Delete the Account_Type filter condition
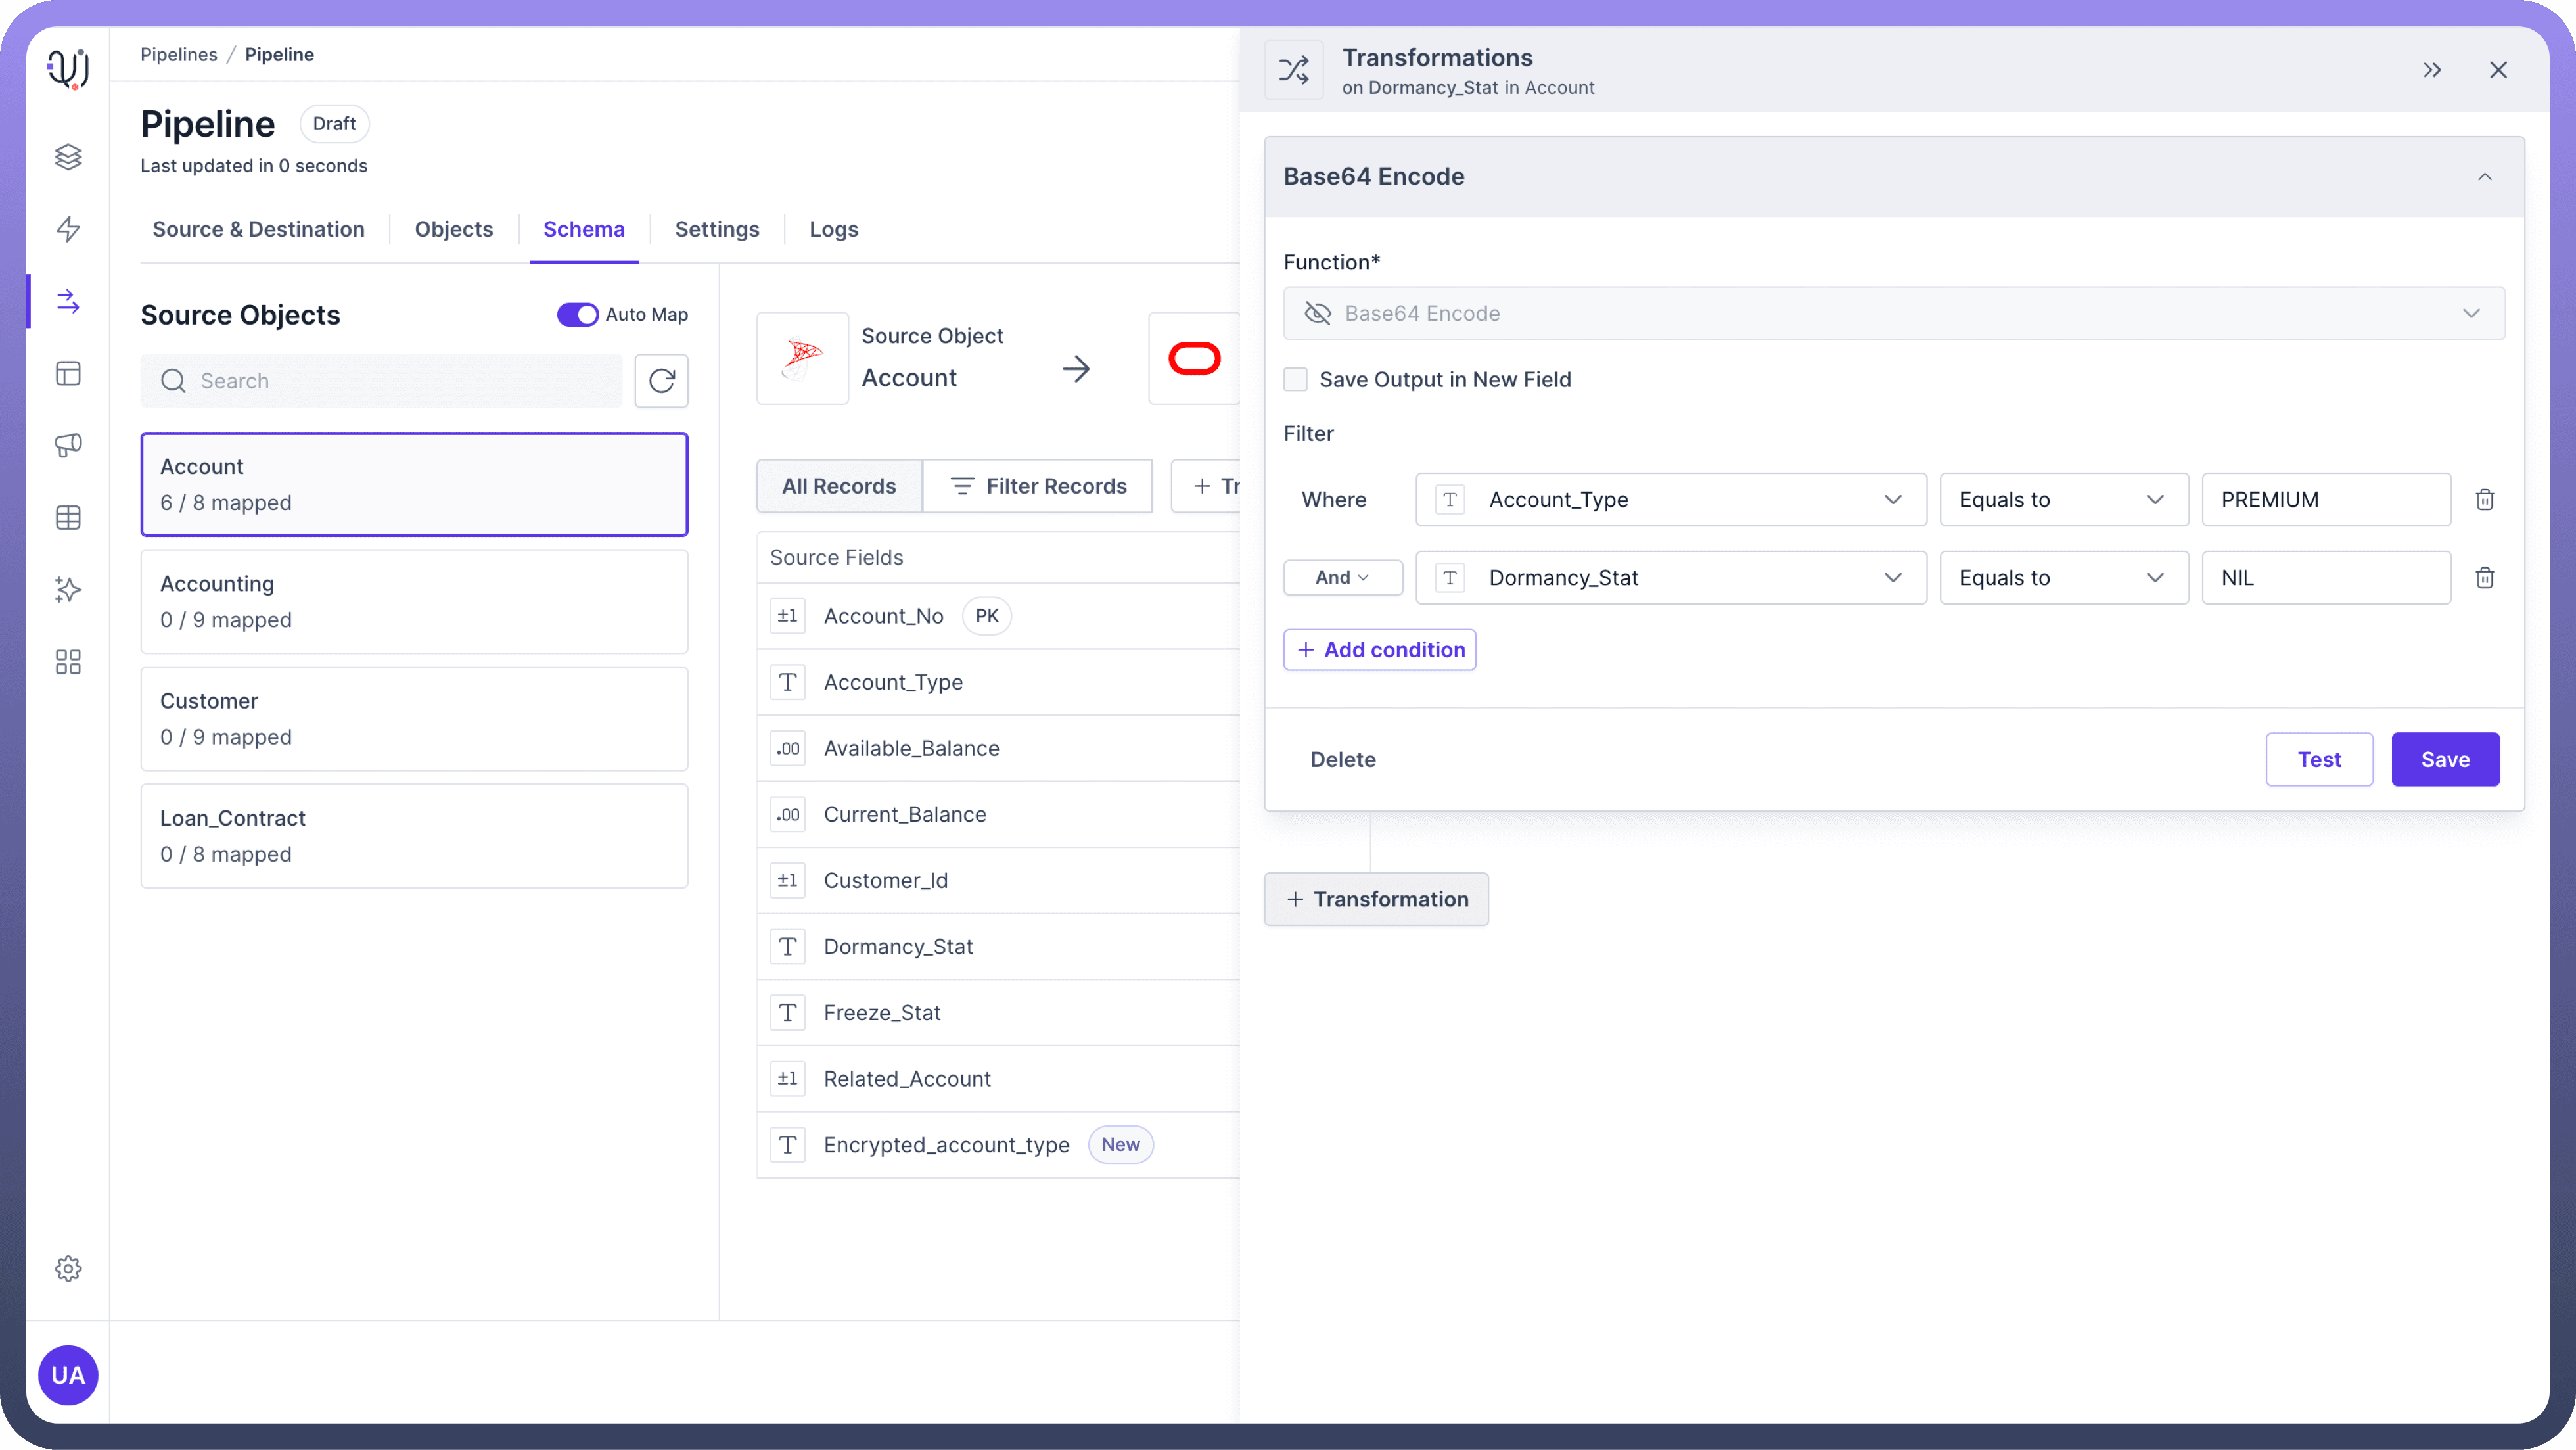Viewport: 2576px width, 1450px height. [2484, 500]
